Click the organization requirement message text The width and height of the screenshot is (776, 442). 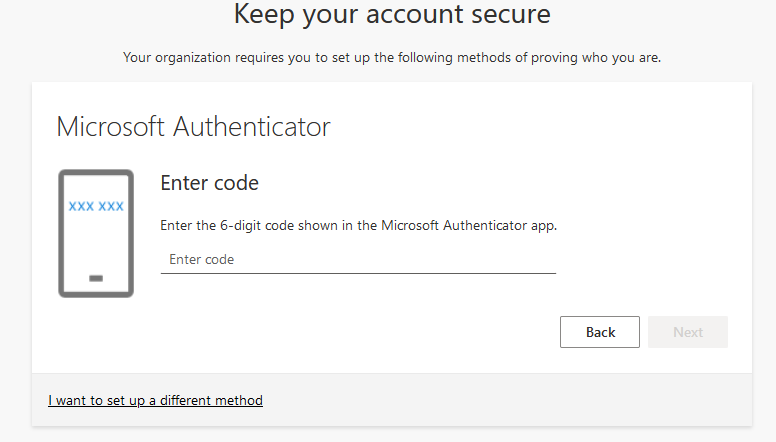(392, 57)
